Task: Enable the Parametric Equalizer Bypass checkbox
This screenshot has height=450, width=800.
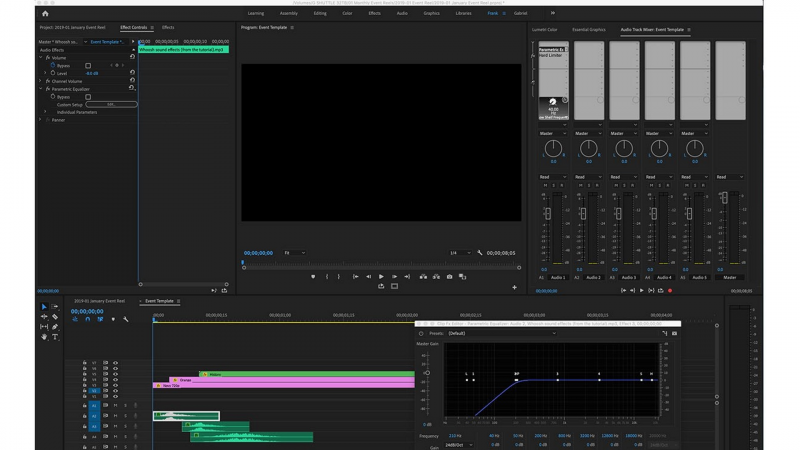Action: pos(88,97)
